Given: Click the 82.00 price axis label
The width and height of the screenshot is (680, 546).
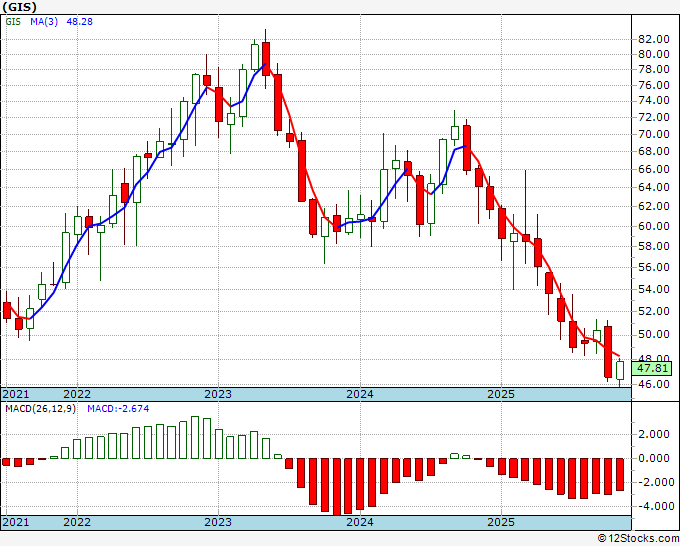Looking at the screenshot, I should click(654, 39).
